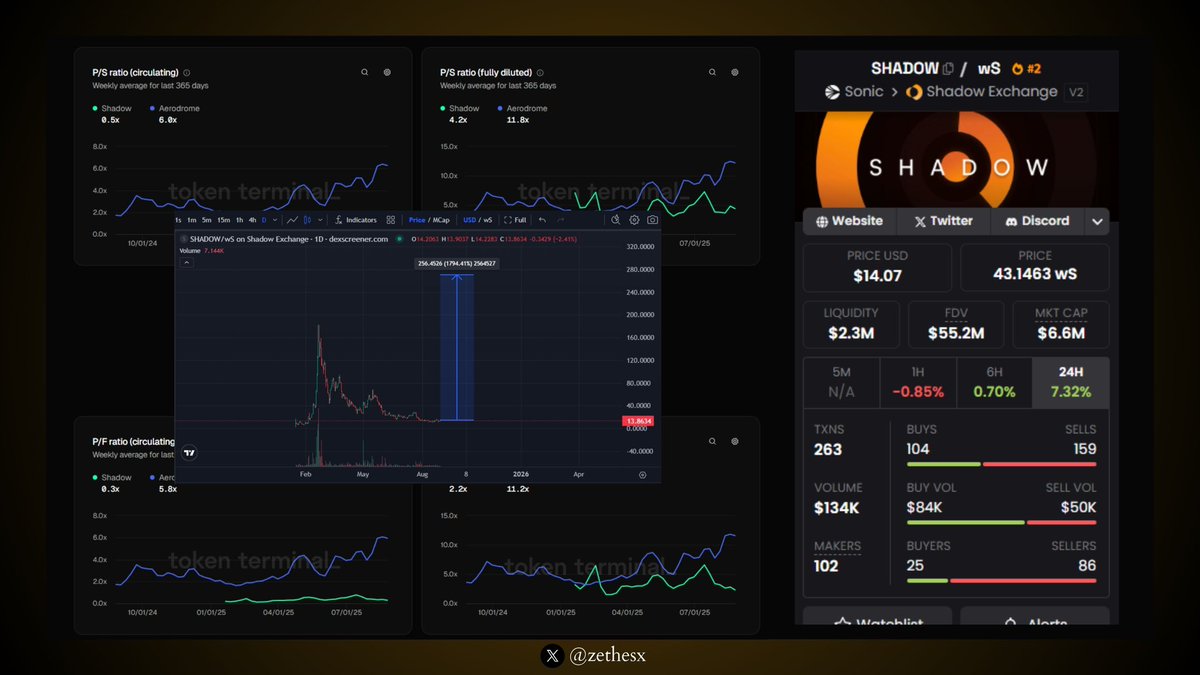The image size is (1200, 675).
Task: Select the 1m chart interval
Action: point(192,220)
